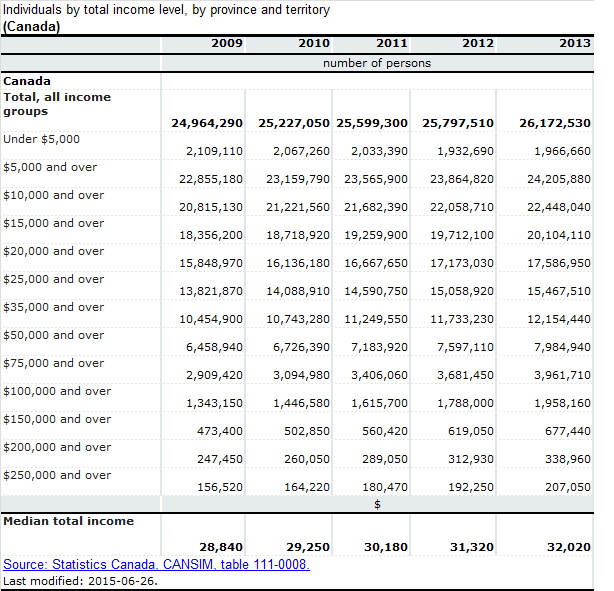Open the Statistics Canada CANSIM source link
Image resolution: width=614 pixels, height=591 pixels.
(156, 565)
